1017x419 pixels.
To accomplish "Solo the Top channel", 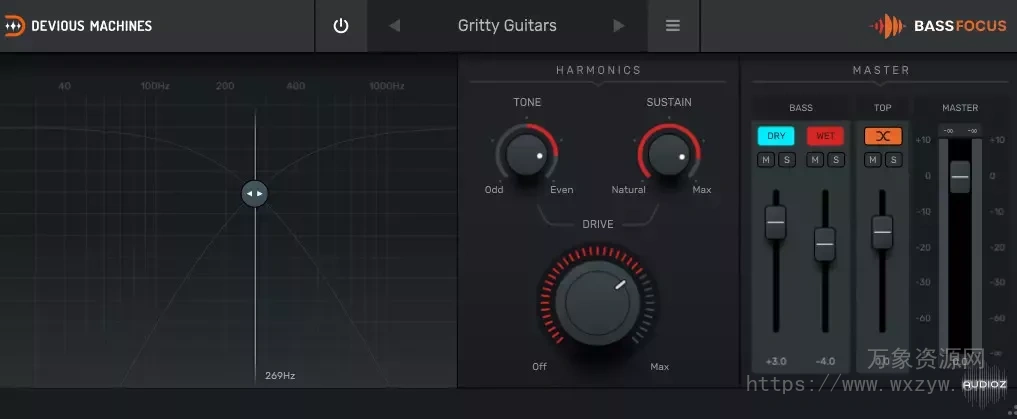I will click(894, 160).
